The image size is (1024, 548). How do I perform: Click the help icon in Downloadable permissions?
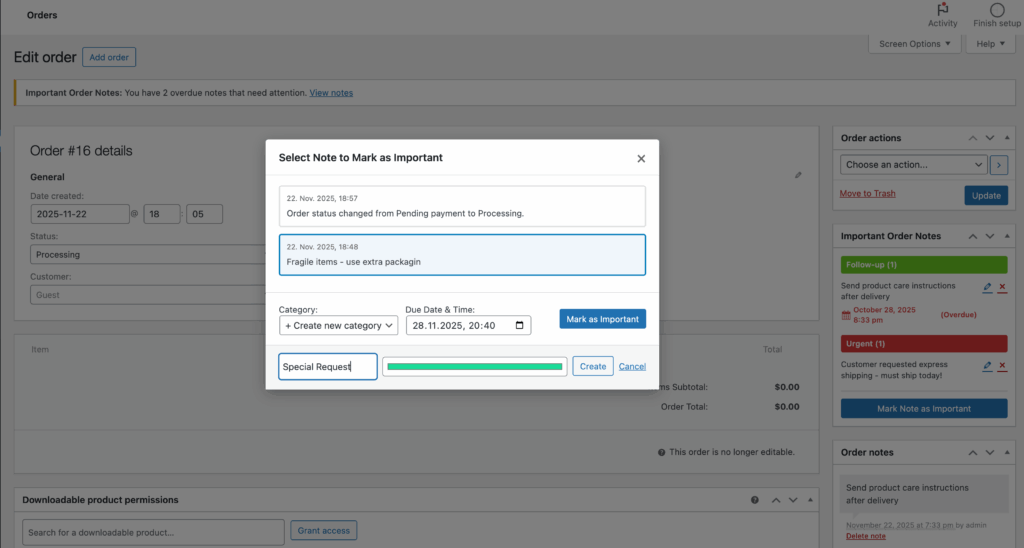(x=755, y=500)
